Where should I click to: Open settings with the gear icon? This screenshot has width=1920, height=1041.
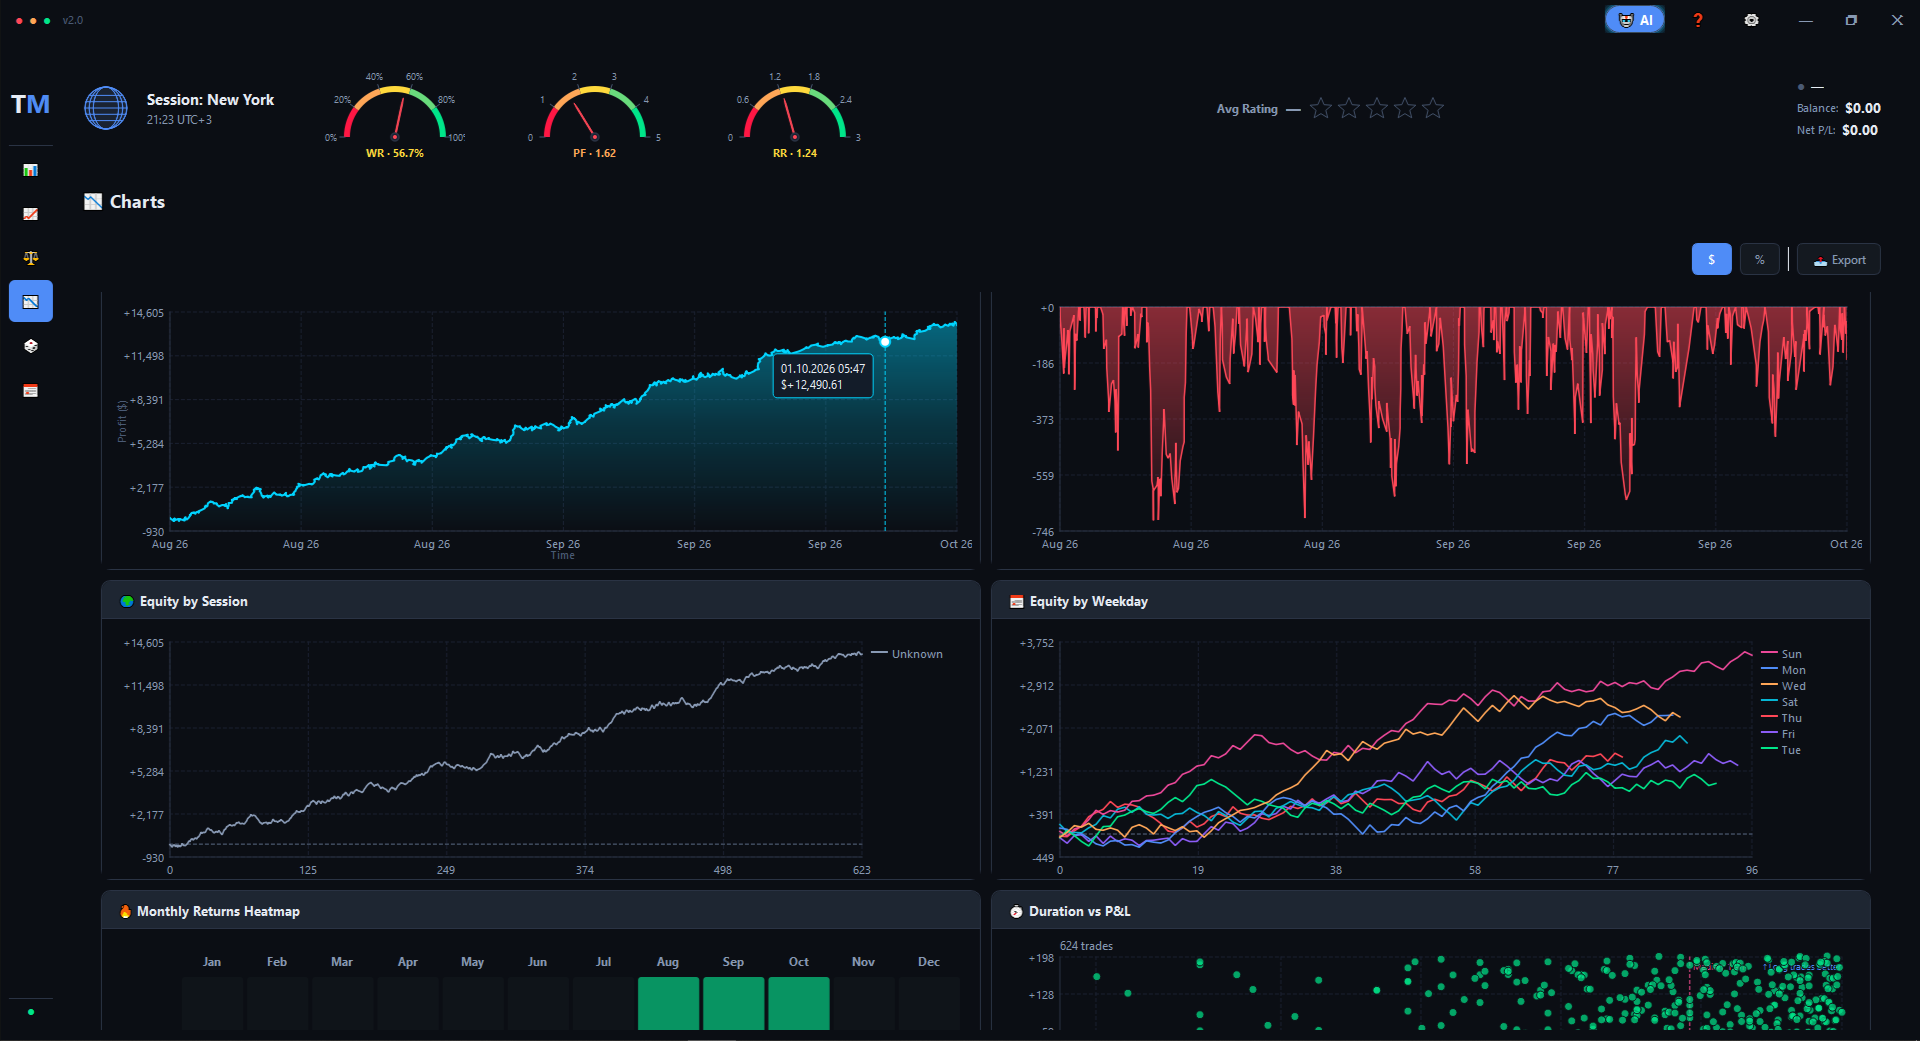(1751, 20)
